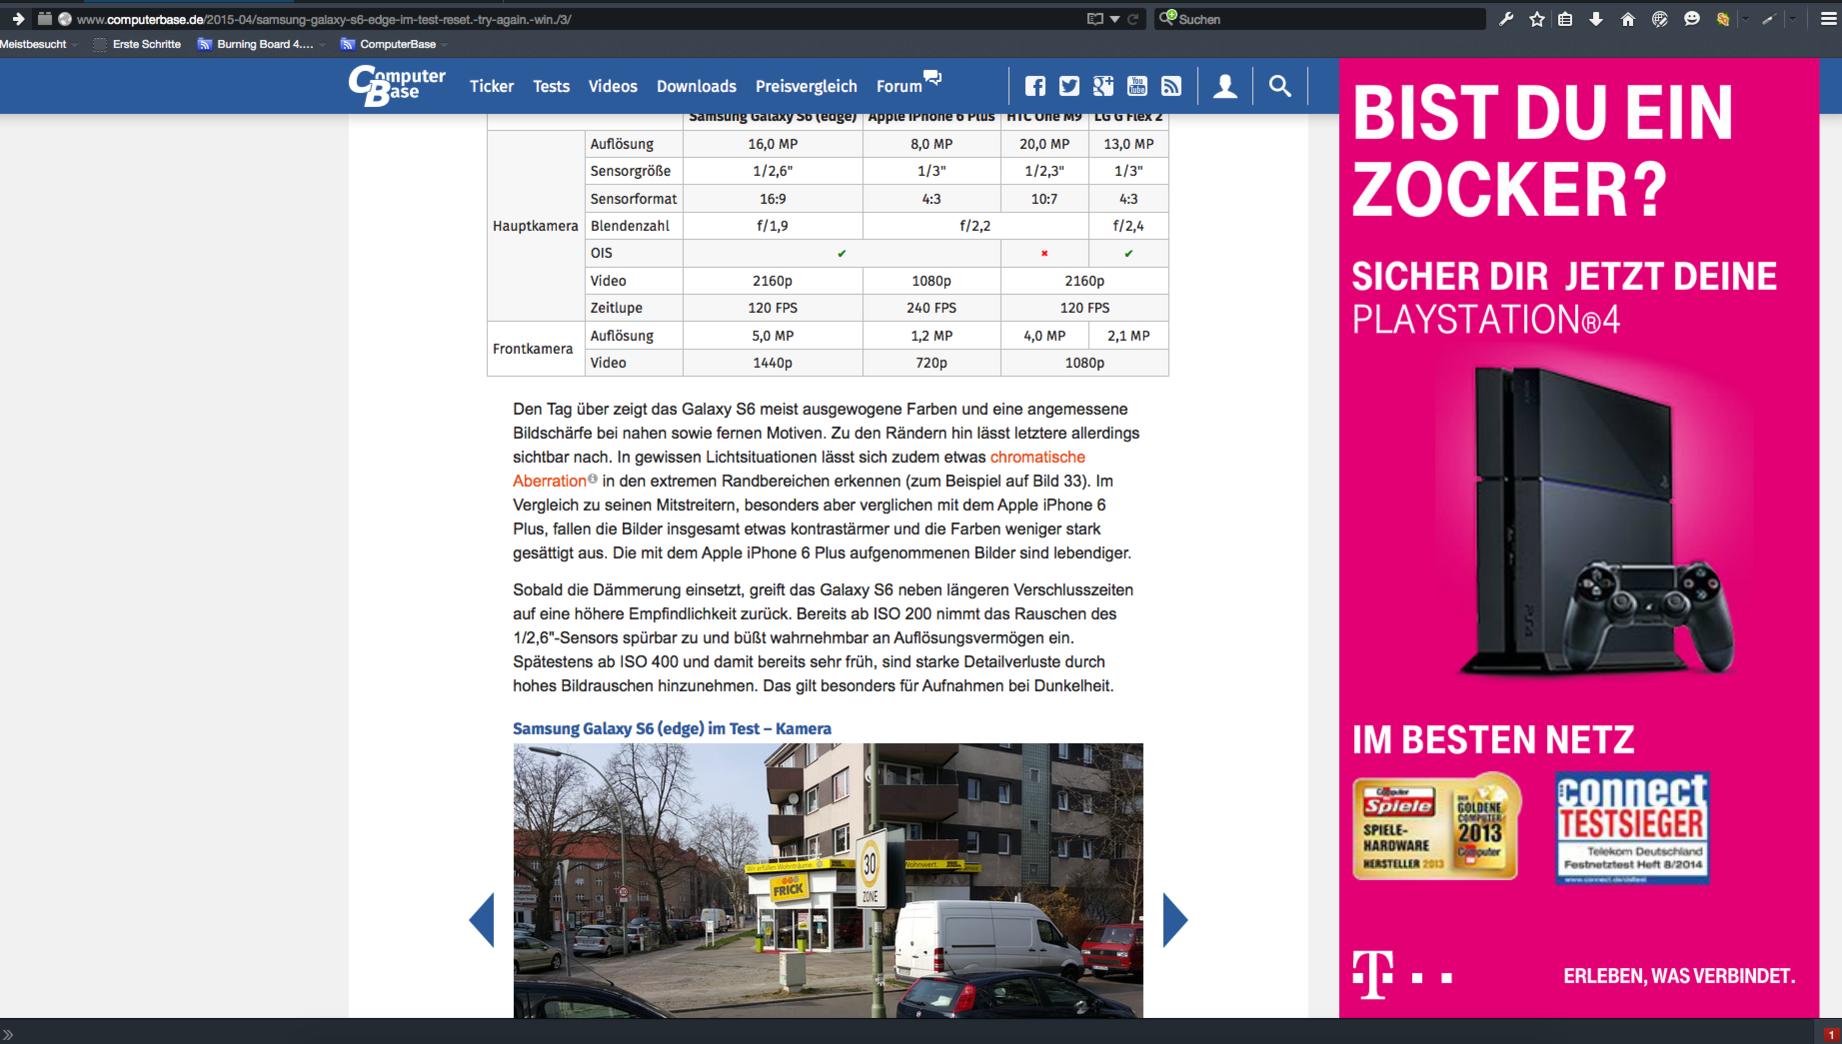The height and width of the screenshot is (1044, 1842).
Task: Visit ComputerBase YouTube icon
Action: pos(1137,86)
